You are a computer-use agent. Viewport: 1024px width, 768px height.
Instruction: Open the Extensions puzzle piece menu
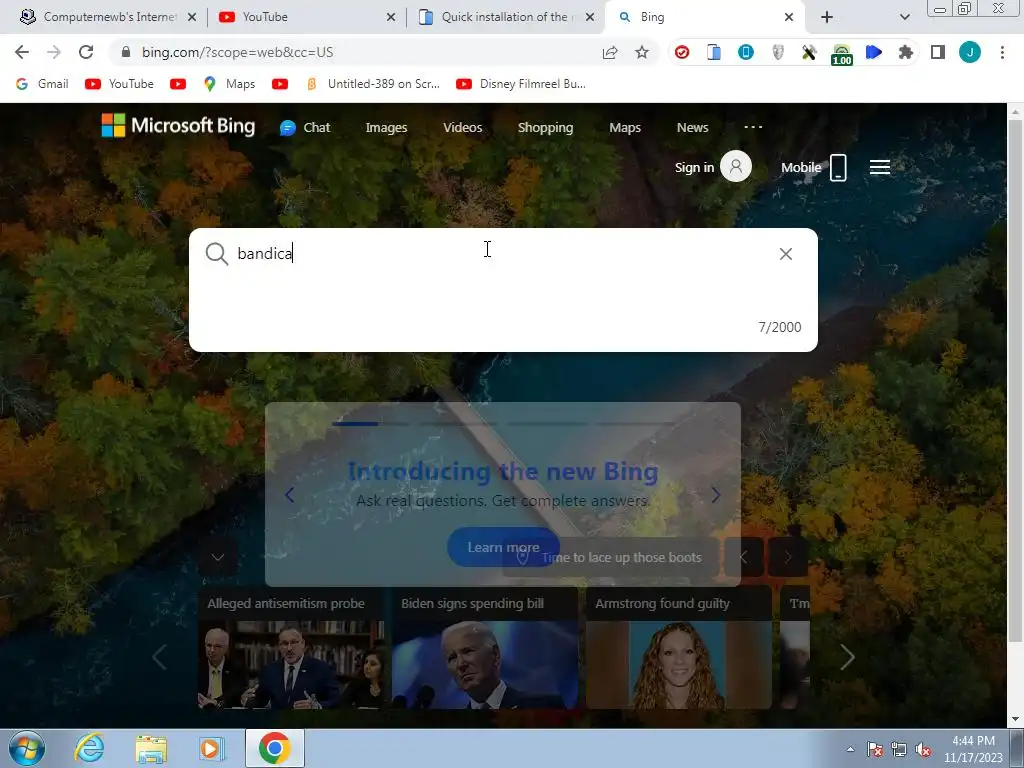pyautogui.click(x=905, y=52)
